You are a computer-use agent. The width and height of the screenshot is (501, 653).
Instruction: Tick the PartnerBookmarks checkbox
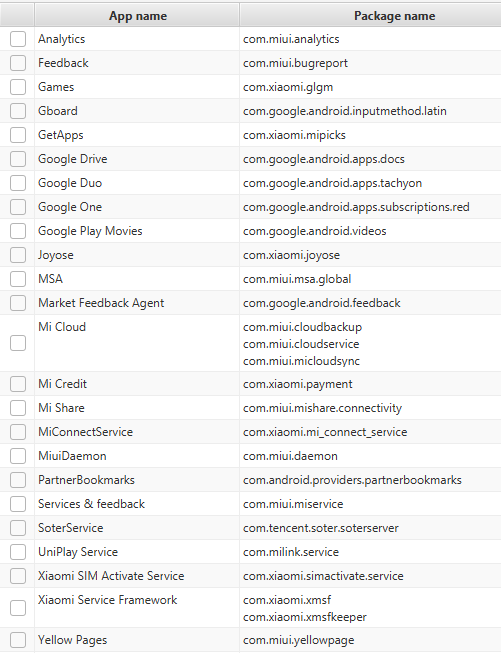tap(18, 480)
